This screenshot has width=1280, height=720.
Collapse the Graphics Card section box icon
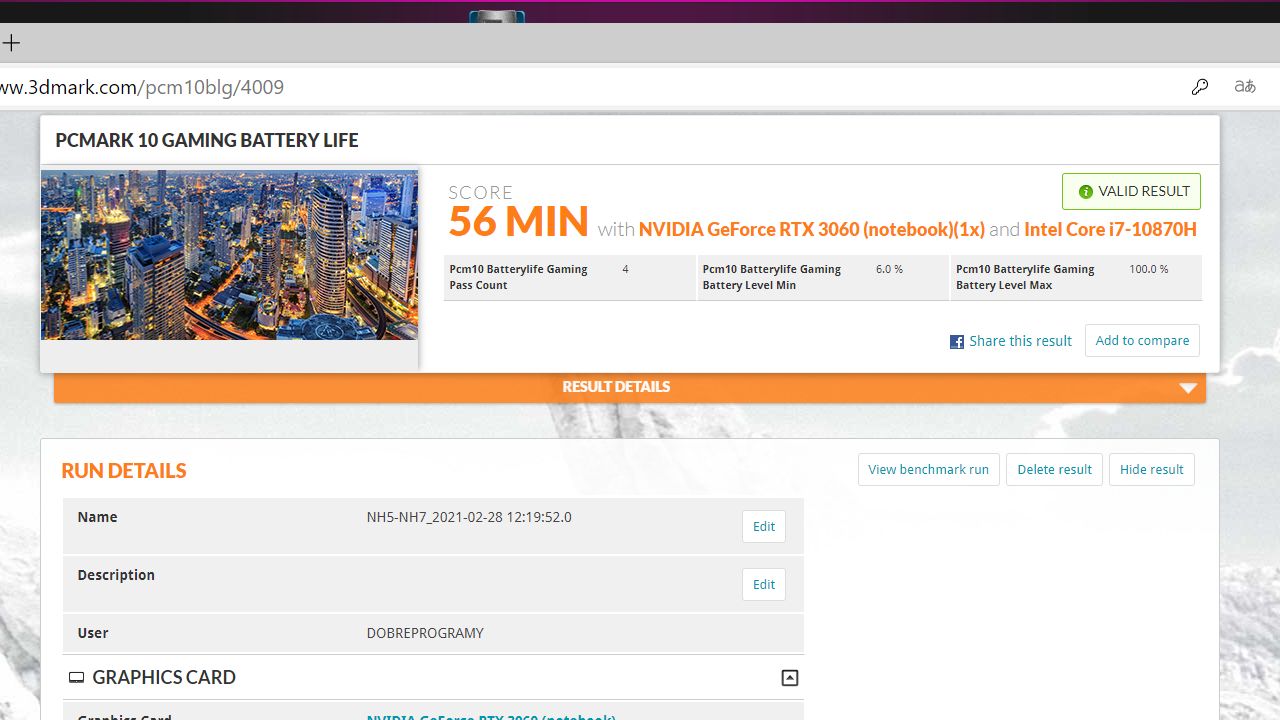tap(790, 678)
